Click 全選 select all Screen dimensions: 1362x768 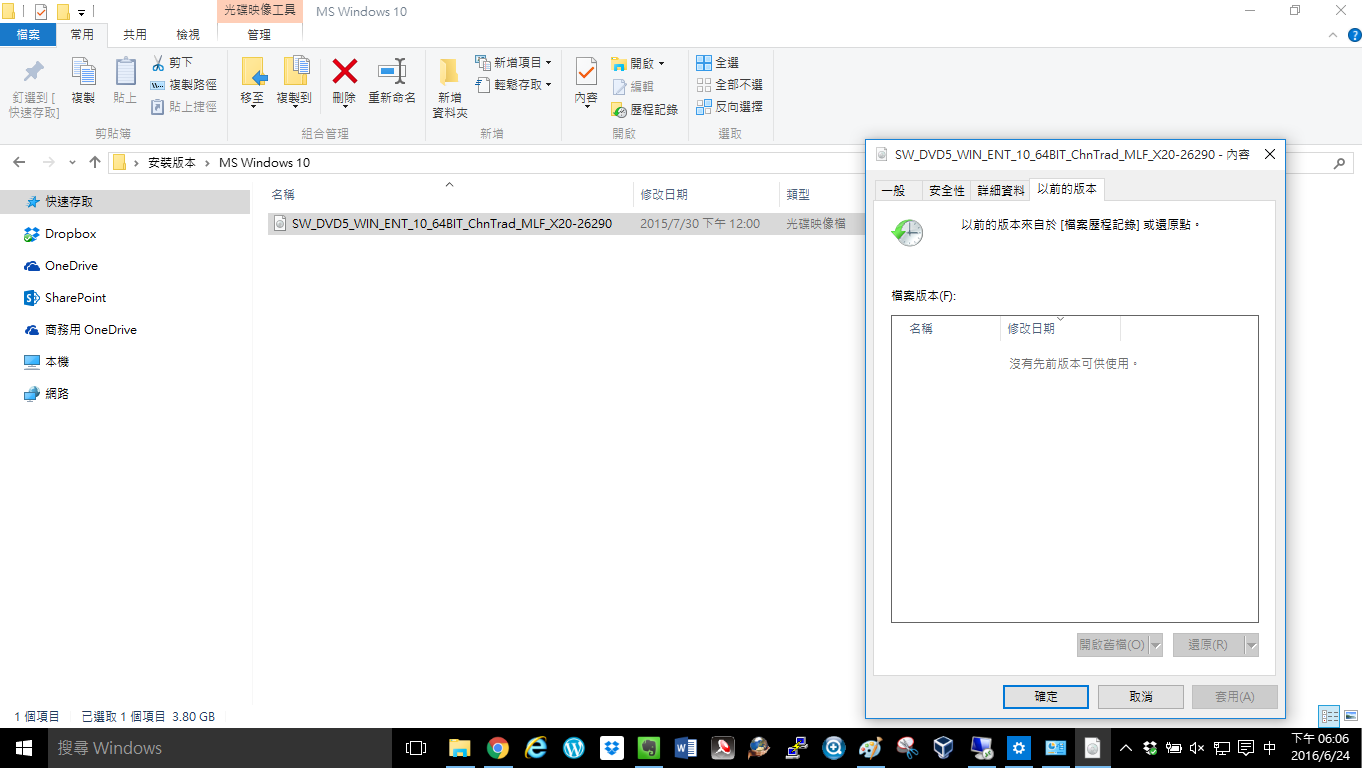click(718, 63)
